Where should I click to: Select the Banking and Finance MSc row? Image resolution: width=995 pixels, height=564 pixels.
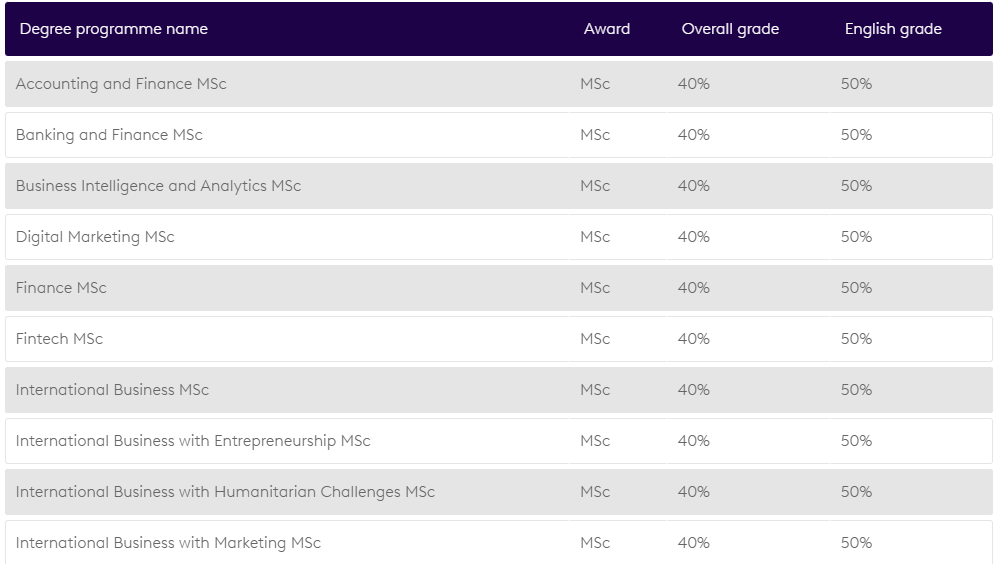click(109, 135)
